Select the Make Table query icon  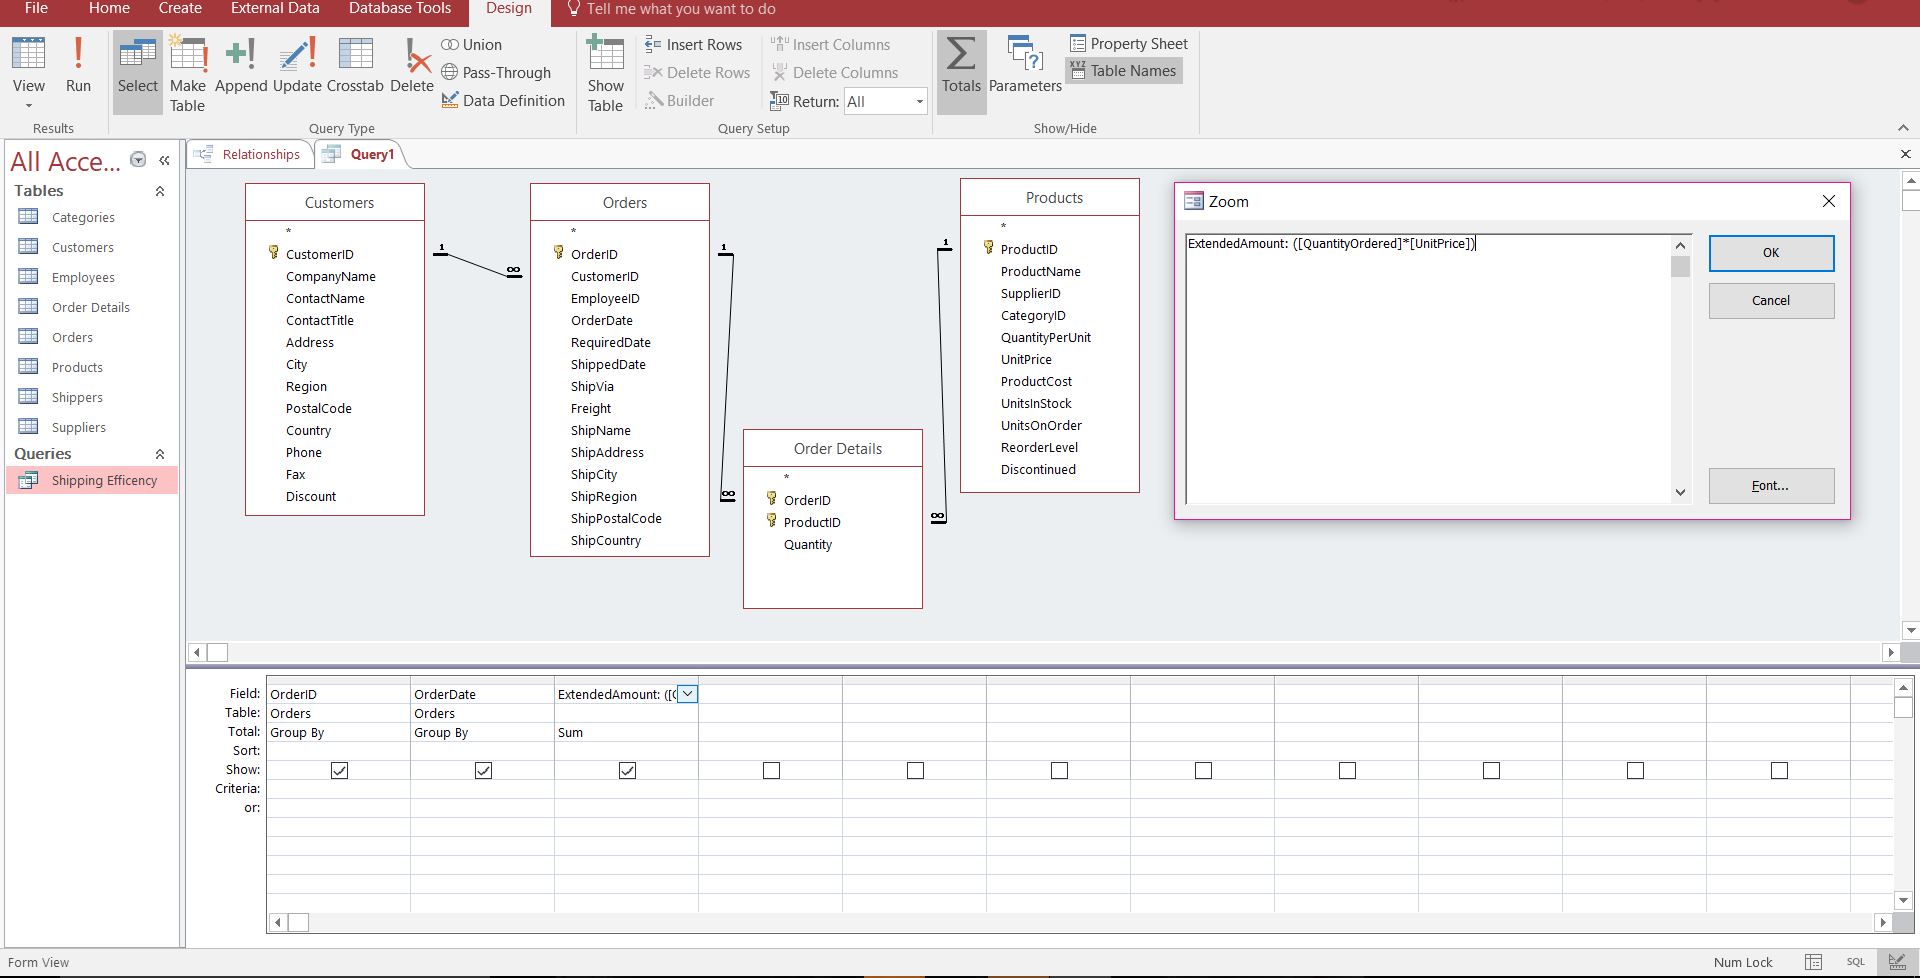click(187, 72)
